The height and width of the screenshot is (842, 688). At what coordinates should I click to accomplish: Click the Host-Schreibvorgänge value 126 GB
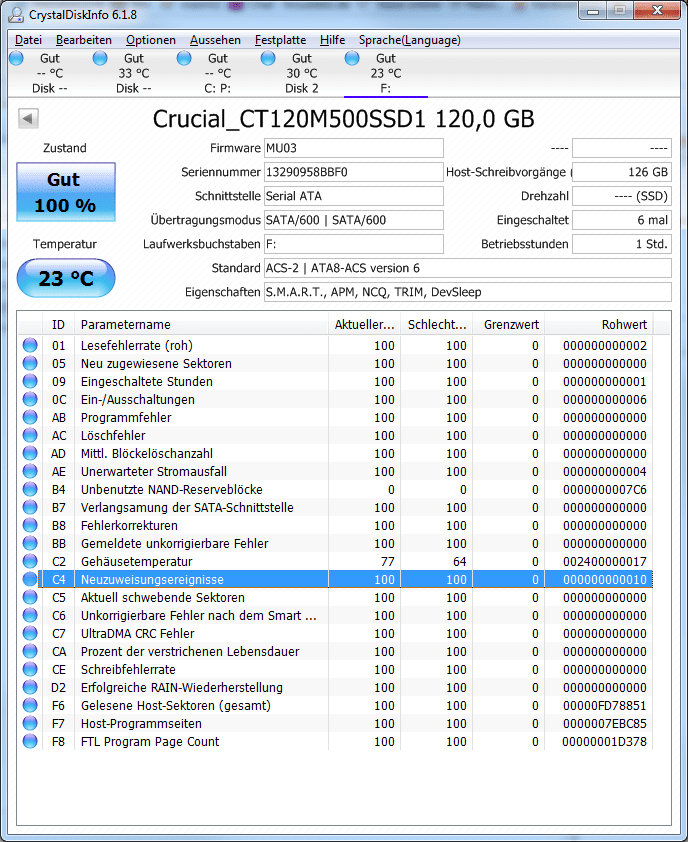point(622,172)
